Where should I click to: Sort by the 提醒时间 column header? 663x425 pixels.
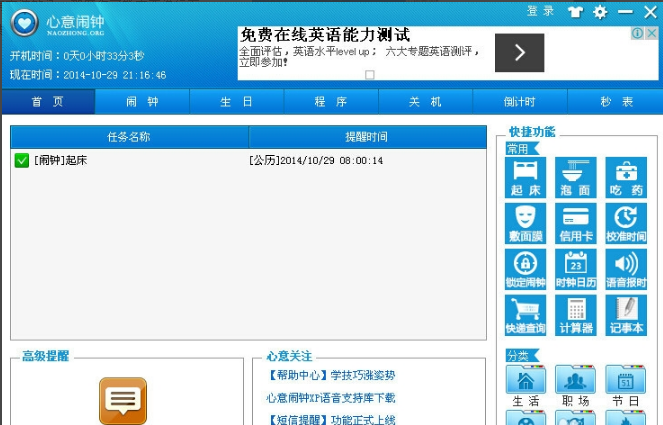coord(366,137)
